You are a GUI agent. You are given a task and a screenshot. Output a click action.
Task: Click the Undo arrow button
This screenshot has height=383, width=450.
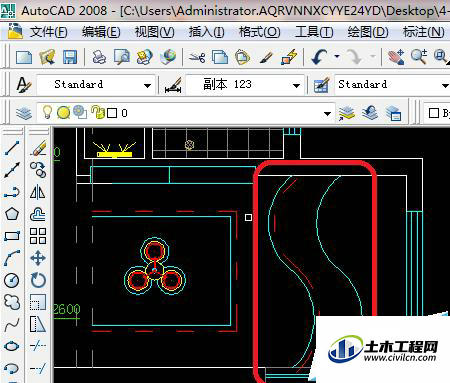tap(319, 57)
